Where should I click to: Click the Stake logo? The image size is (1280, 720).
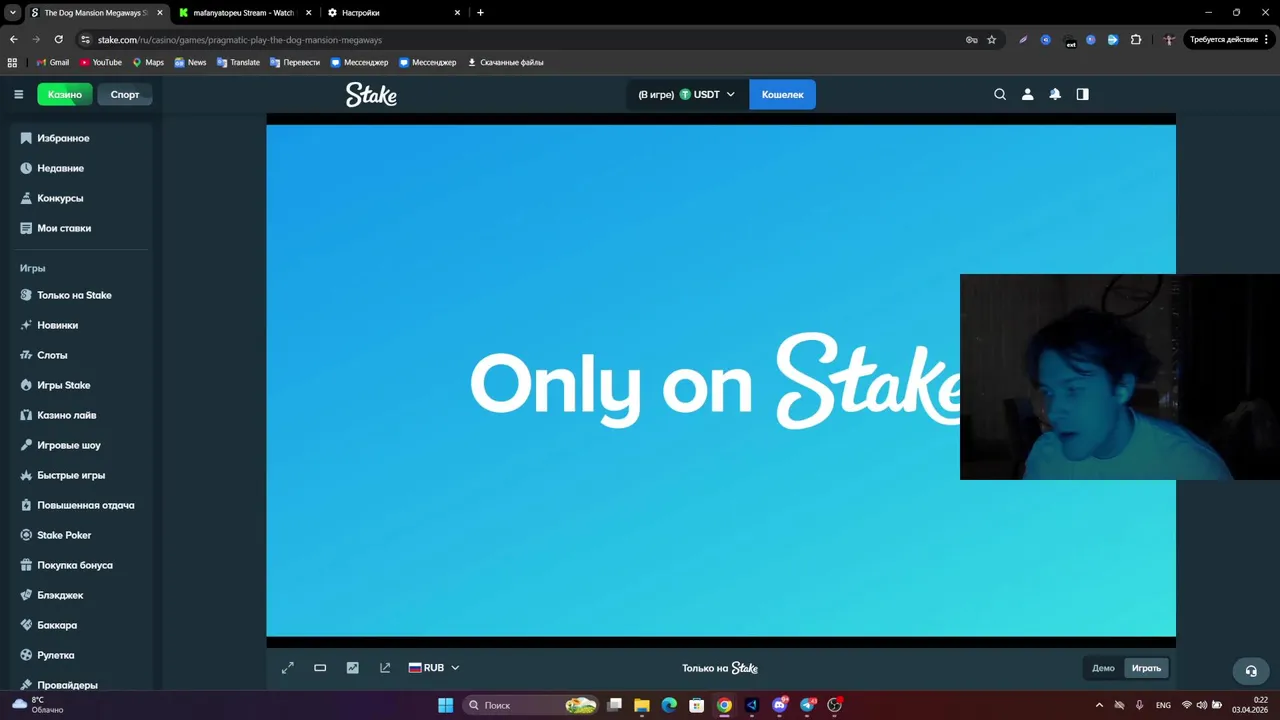point(371,94)
